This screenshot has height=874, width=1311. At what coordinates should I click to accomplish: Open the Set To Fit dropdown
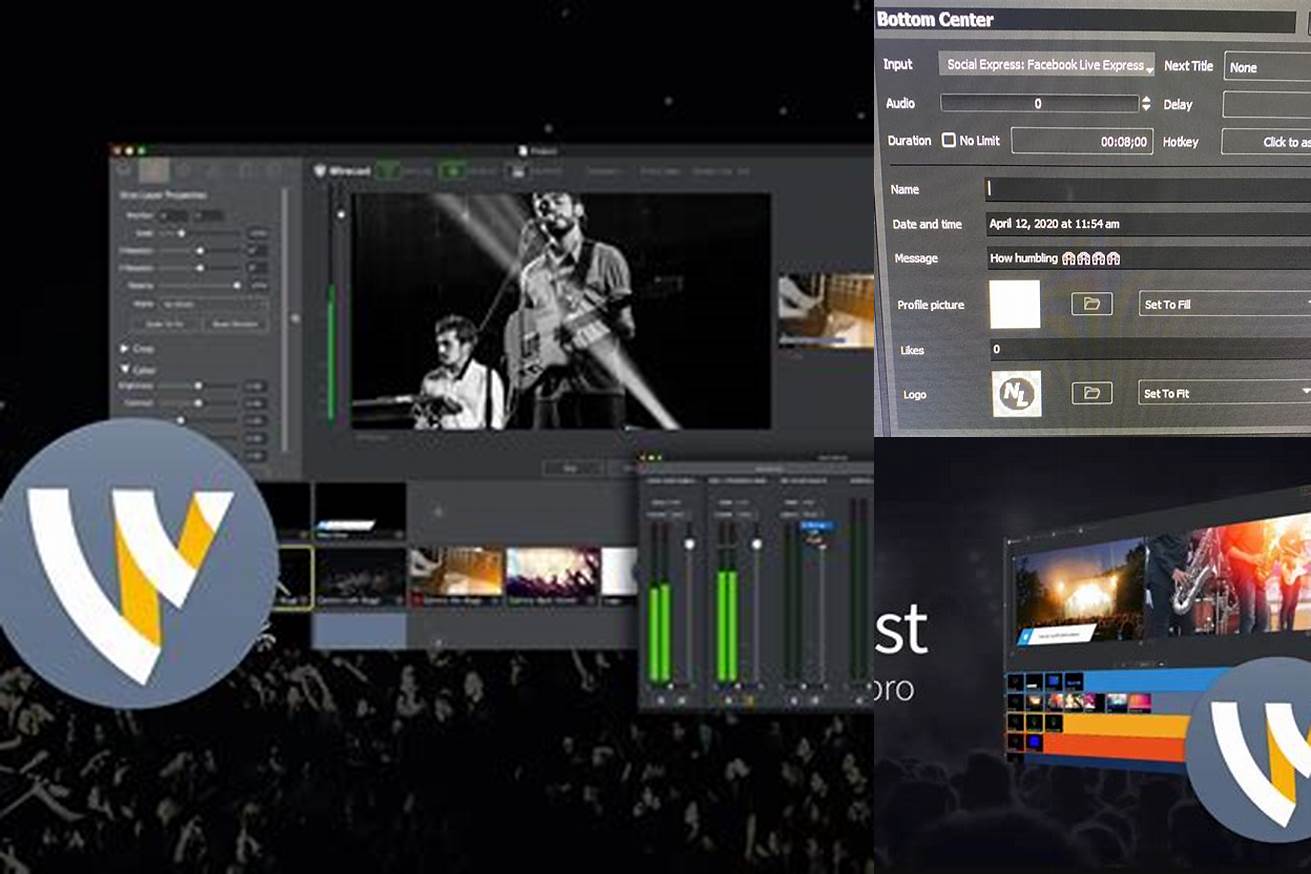(x=1225, y=393)
